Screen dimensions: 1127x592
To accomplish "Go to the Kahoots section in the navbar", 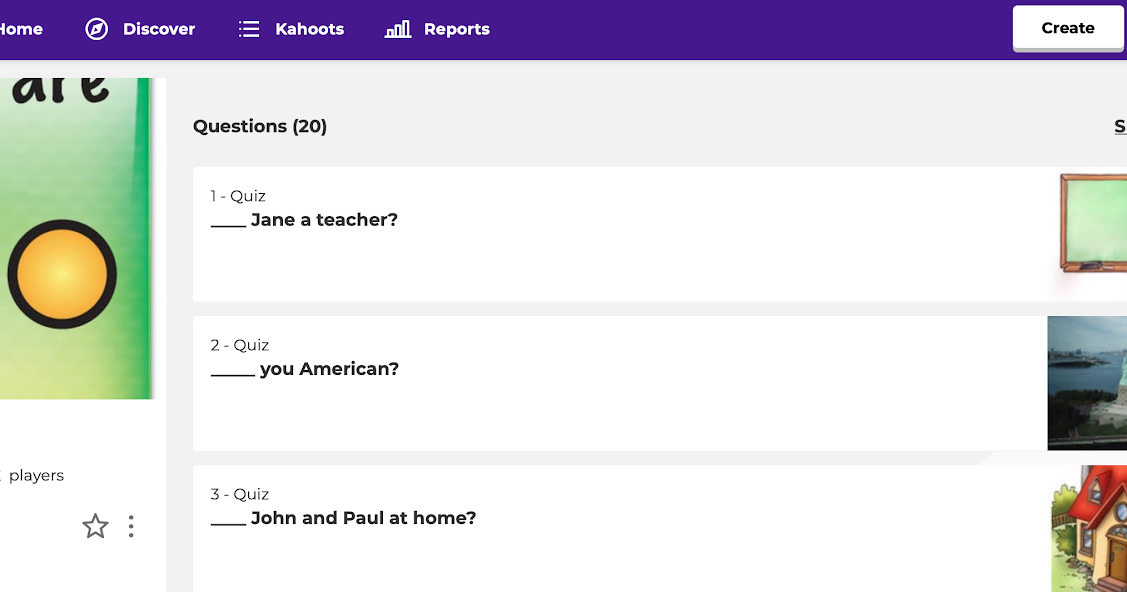I will tap(308, 29).
